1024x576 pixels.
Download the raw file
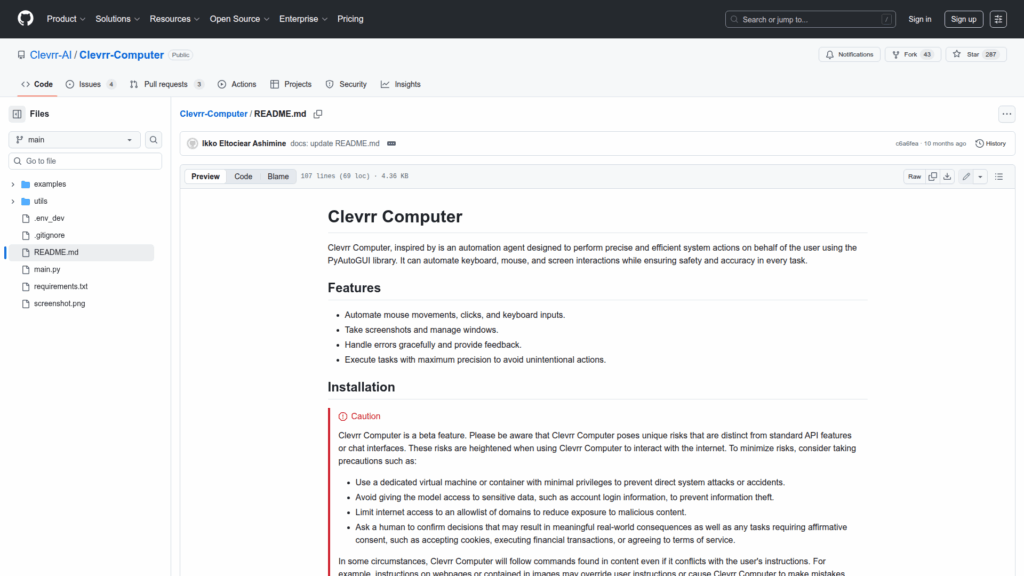coord(947,176)
